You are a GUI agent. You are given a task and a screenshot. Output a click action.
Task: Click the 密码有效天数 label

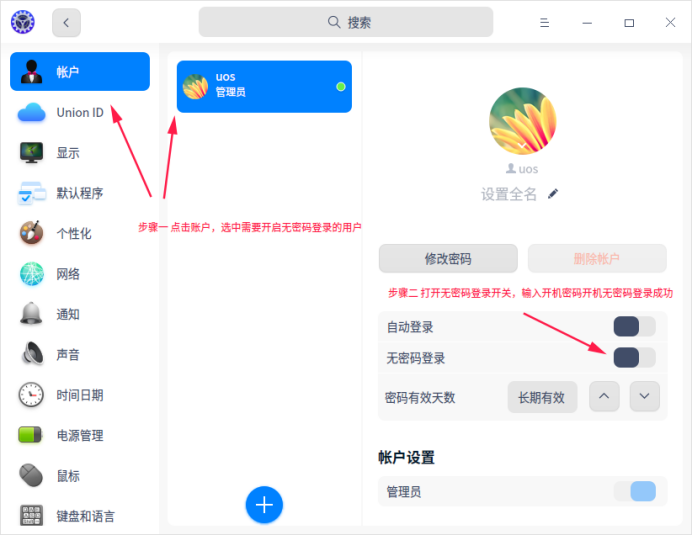[x=420, y=397]
